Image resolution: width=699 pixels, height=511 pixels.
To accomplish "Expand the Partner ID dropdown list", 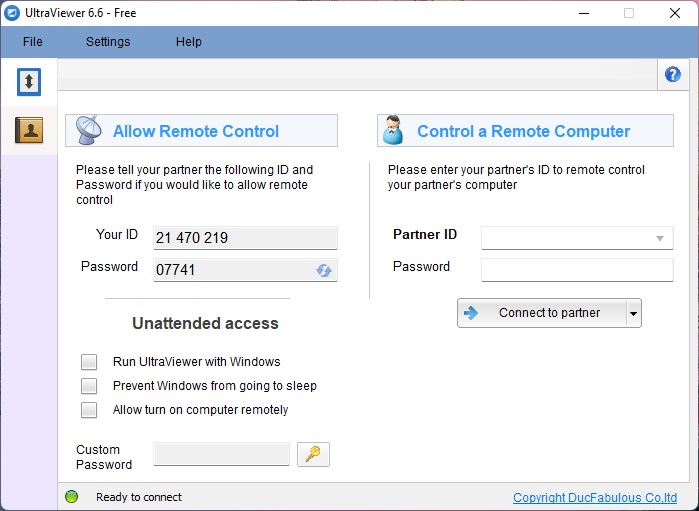I will (x=660, y=238).
